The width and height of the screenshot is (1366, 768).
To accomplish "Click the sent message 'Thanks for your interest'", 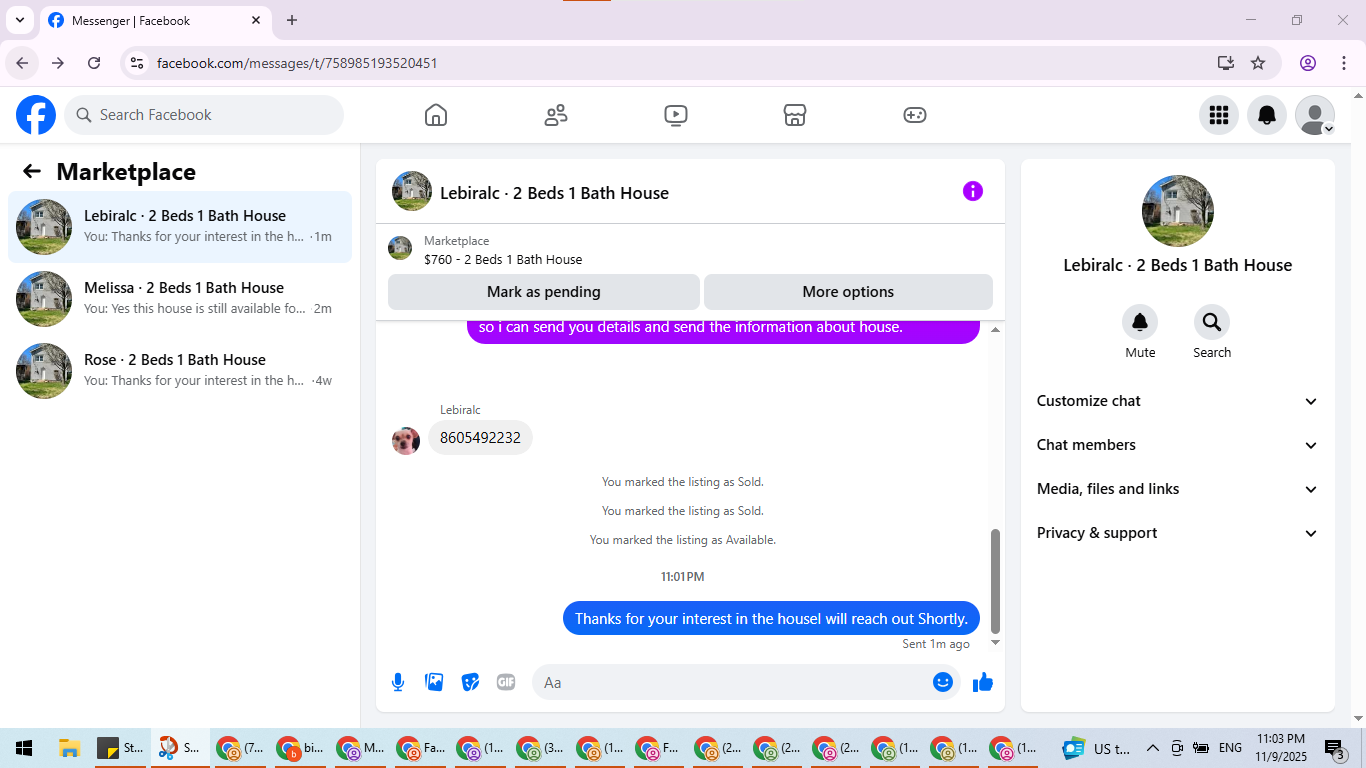I will tap(771, 619).
